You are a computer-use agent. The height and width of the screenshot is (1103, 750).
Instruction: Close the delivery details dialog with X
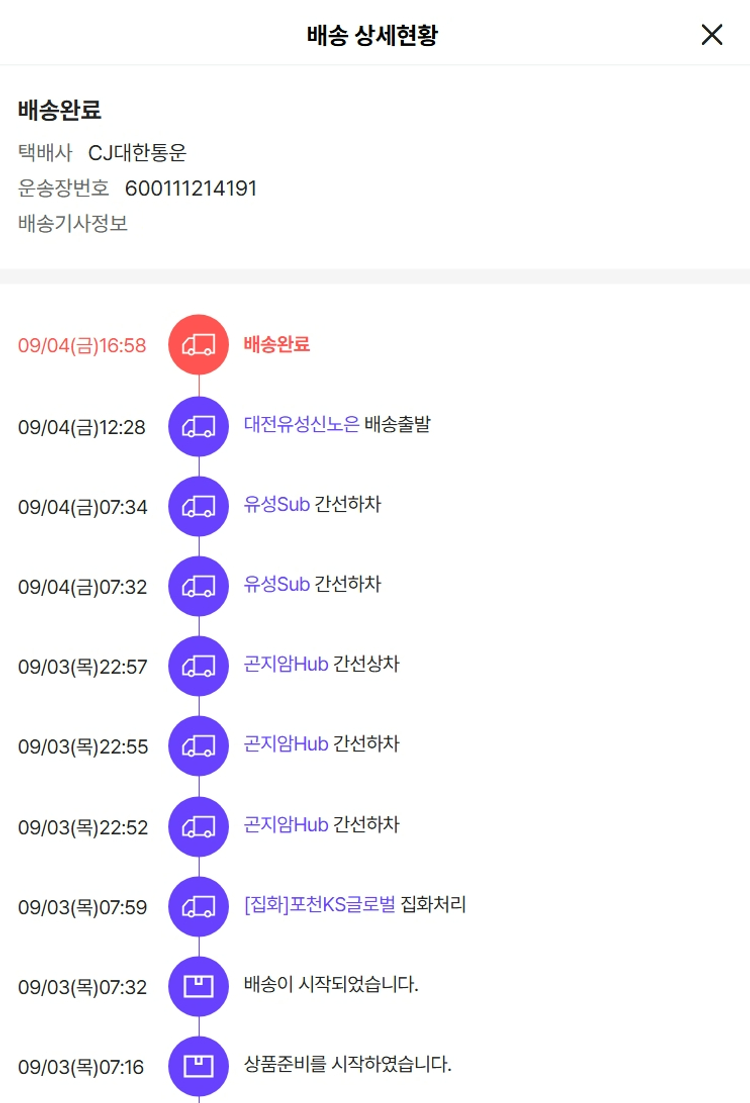tap(712, 34)
